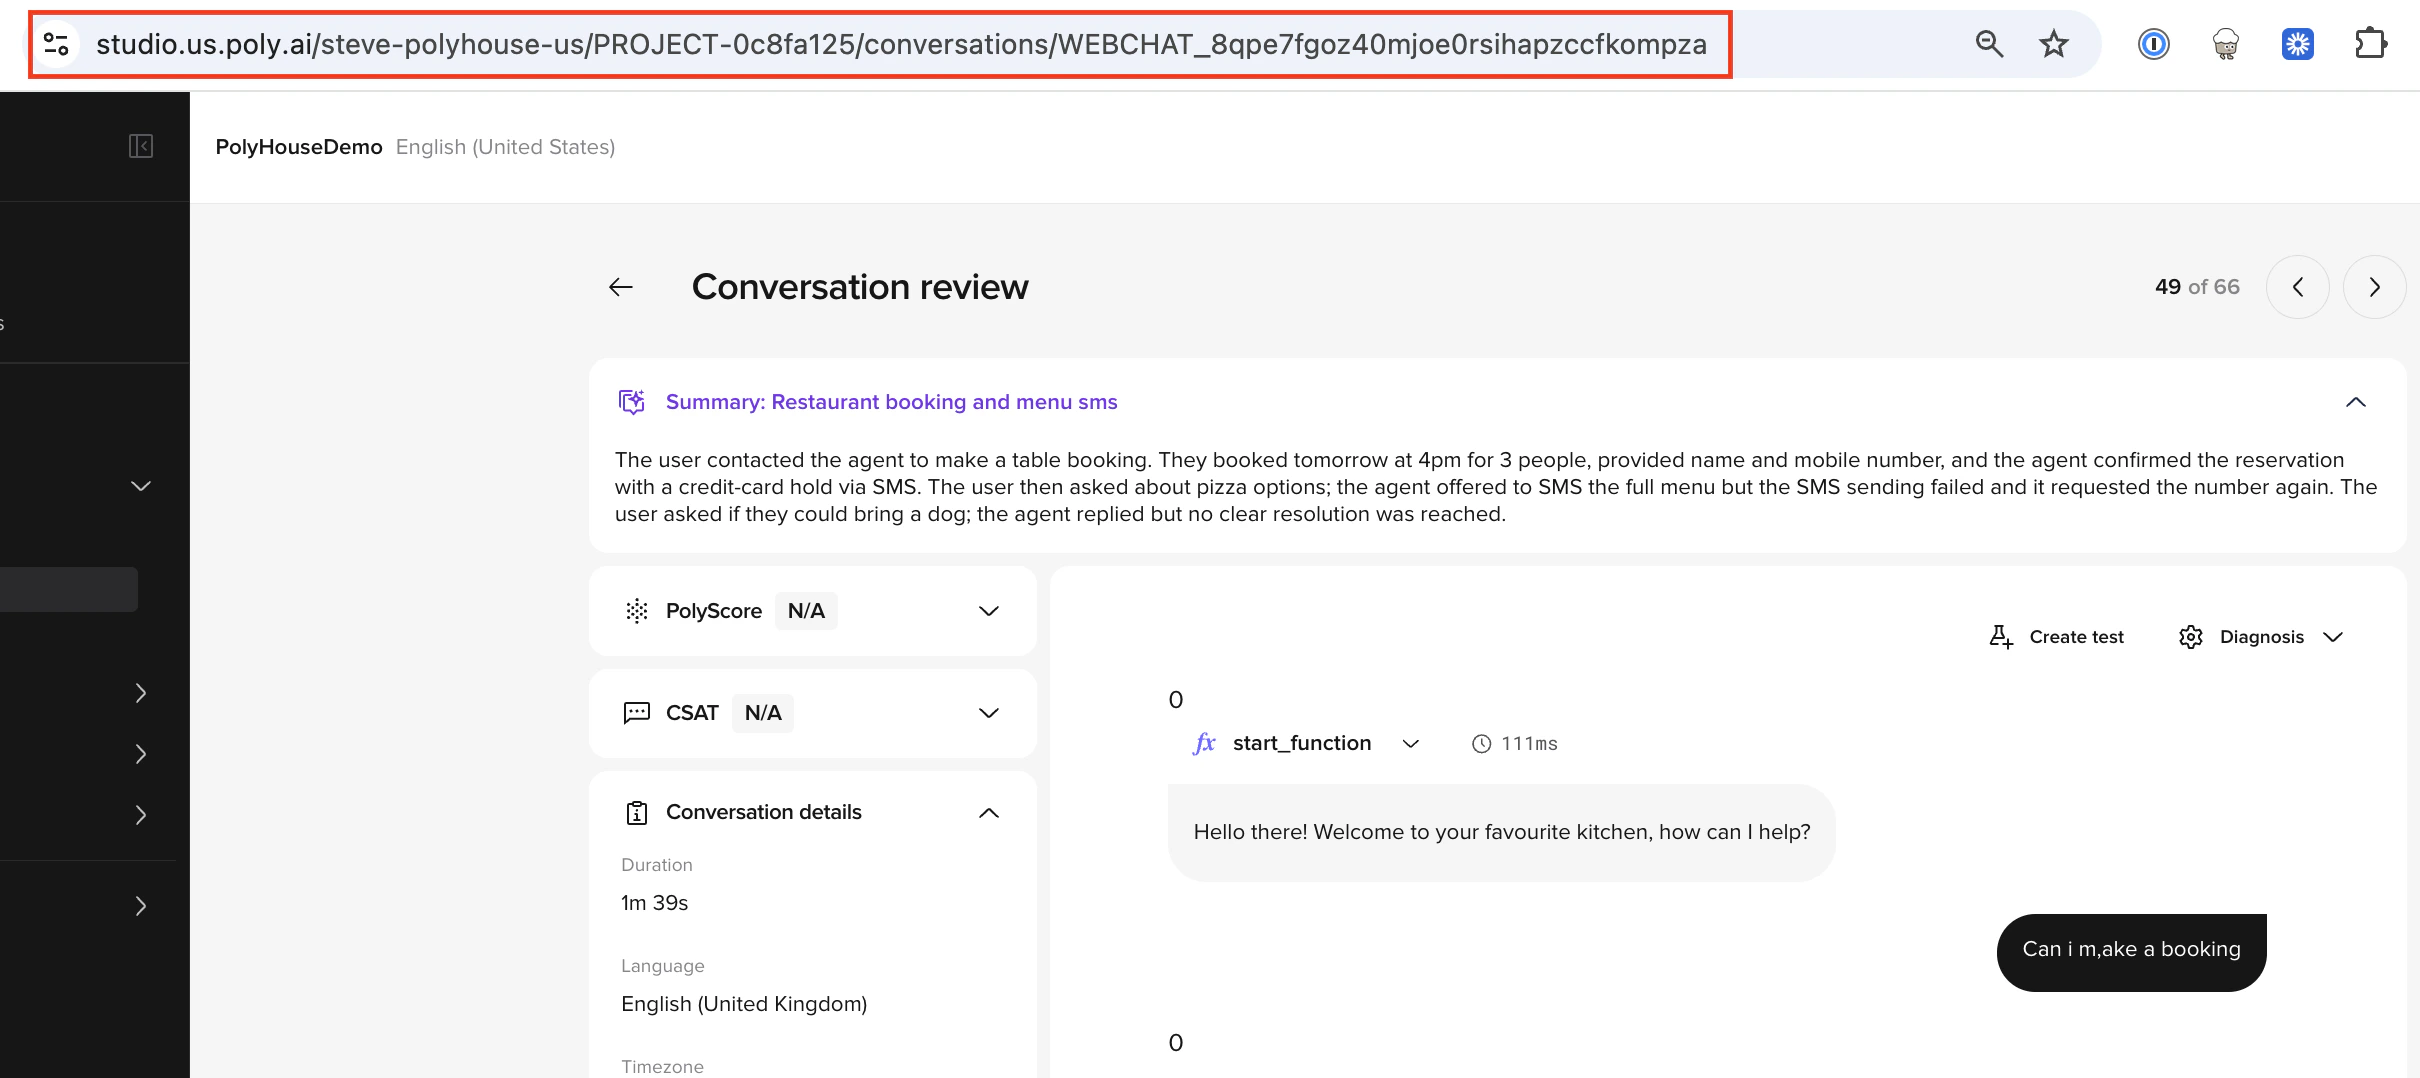Click the AI summary sparkle icon
The height and width of the screenshot is (1078, 2420).
pos(632,402)
